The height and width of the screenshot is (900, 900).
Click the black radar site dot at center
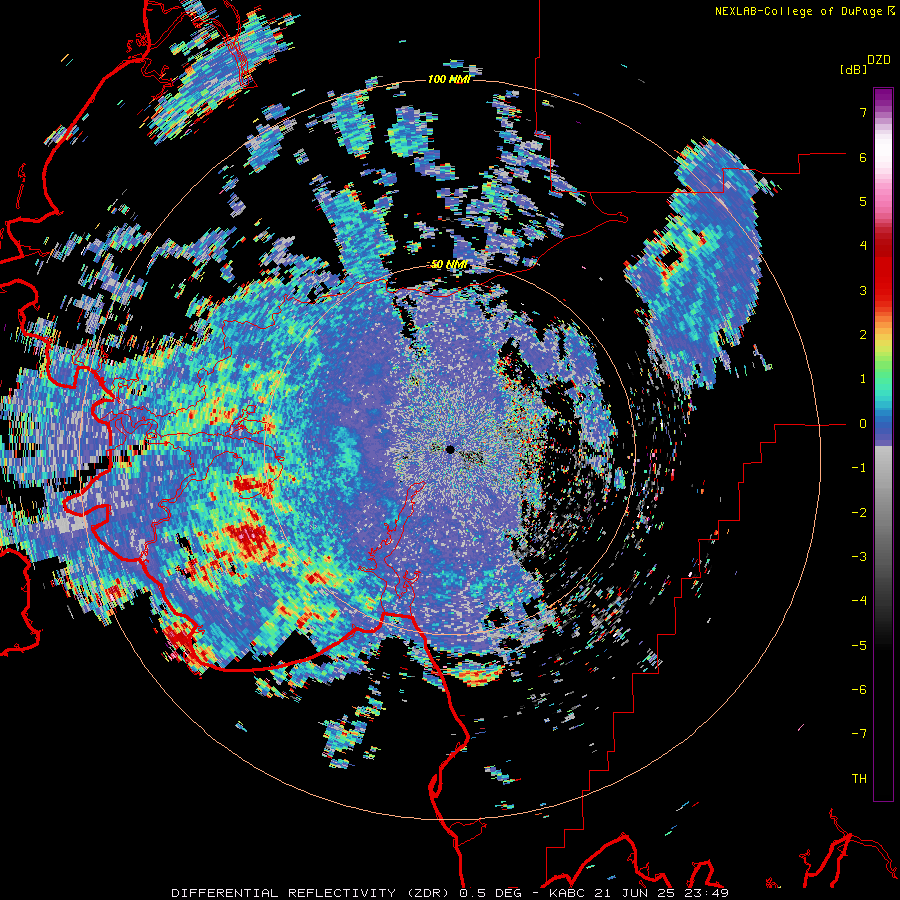tap(450, 449)
